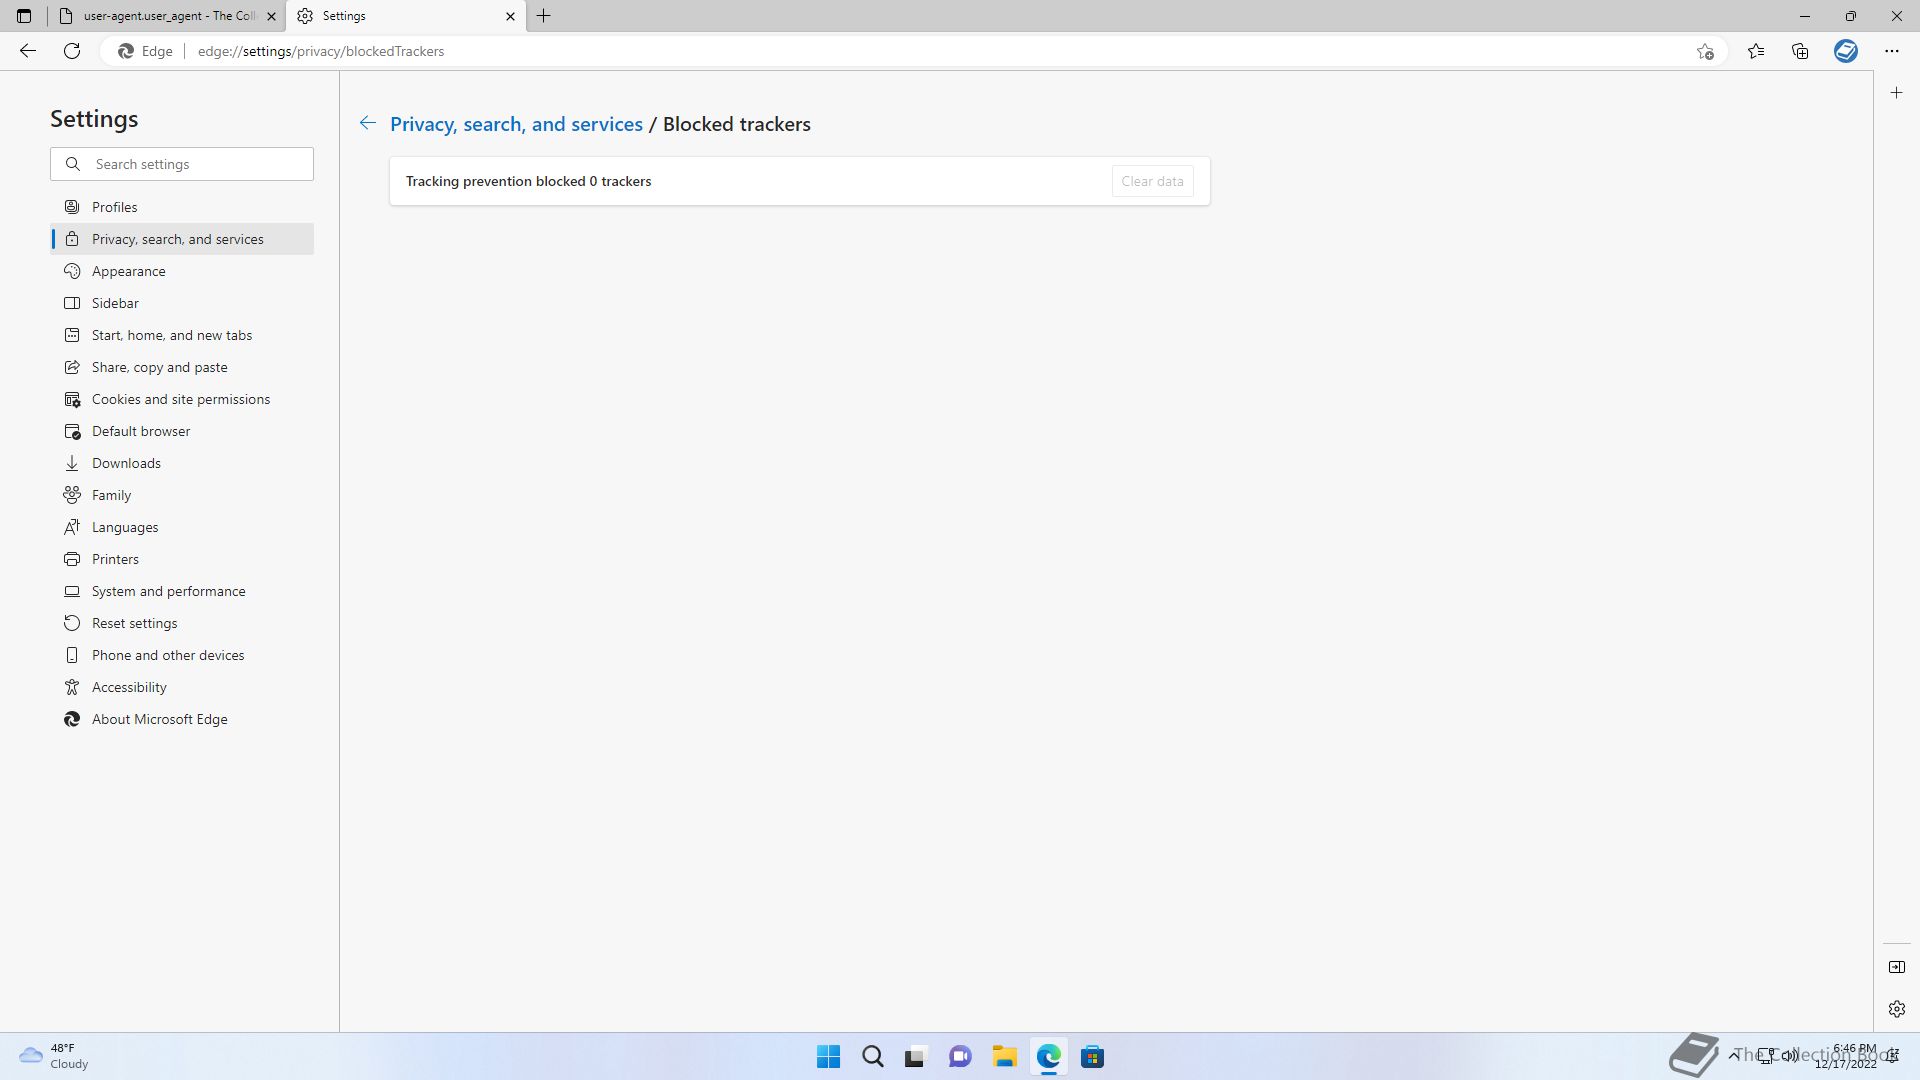The height and width of the screenshot is (1080, 1920).
Task: Open a new tab with plus button
Action: point(544,16)
